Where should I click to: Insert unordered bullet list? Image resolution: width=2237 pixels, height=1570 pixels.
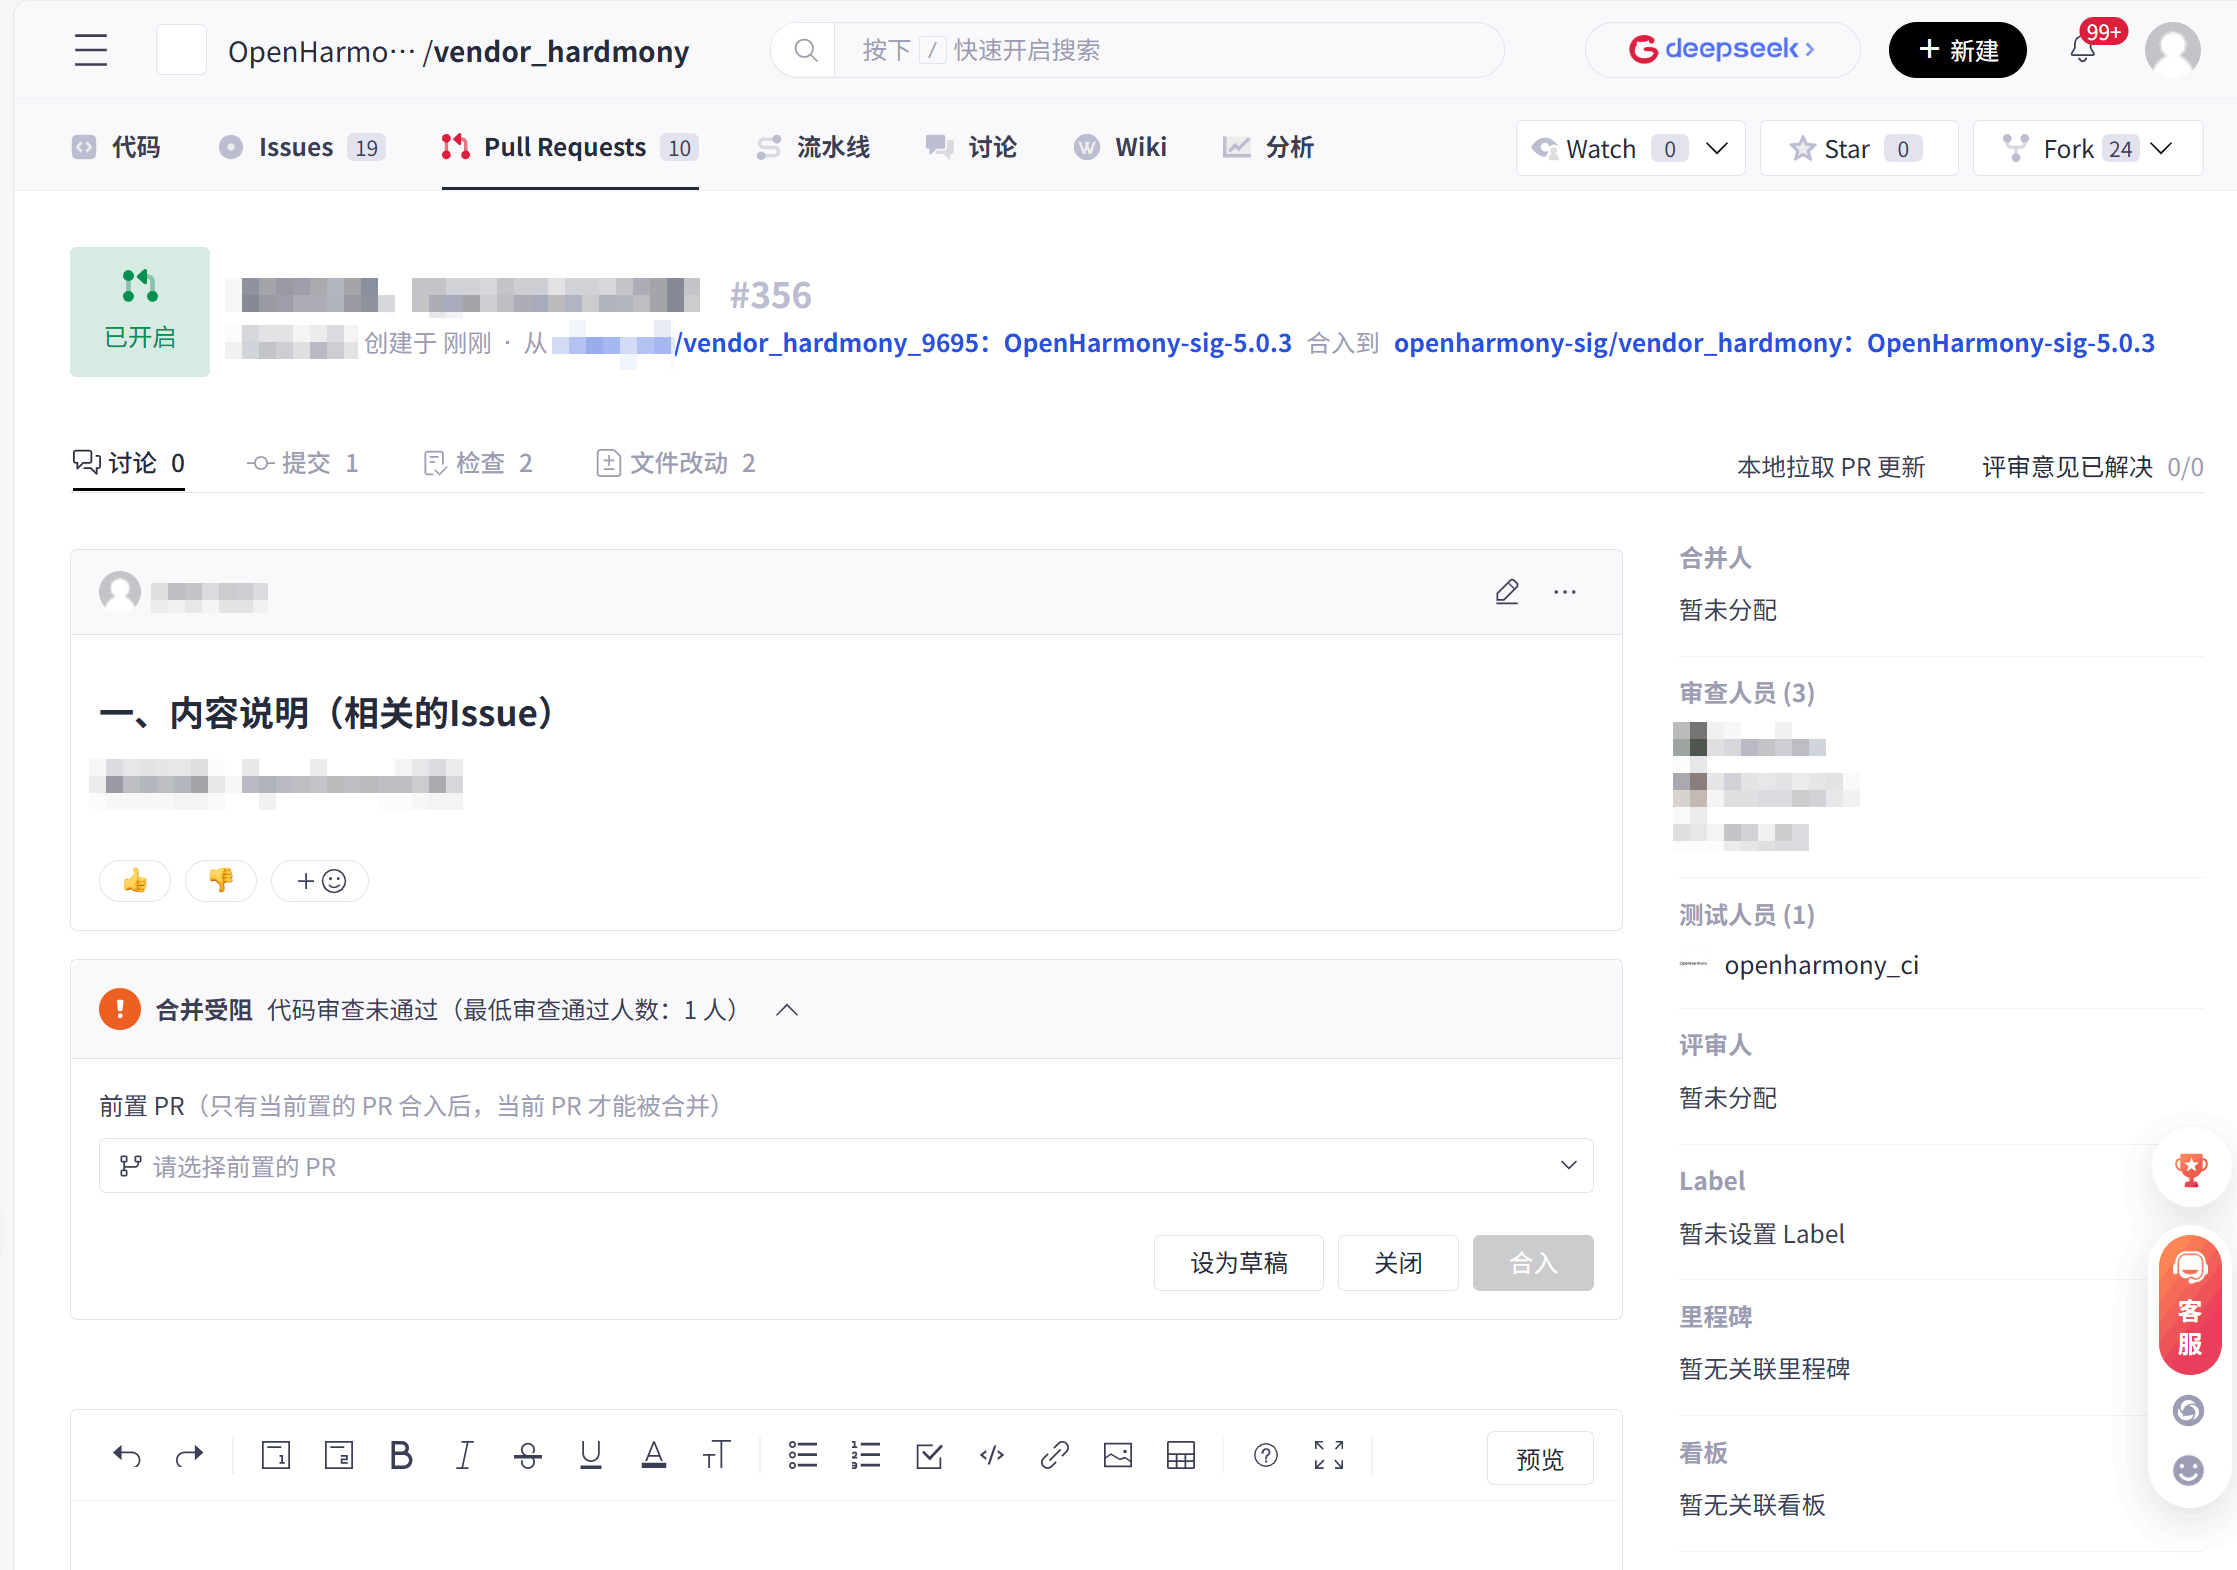(x=802, y=1456)
